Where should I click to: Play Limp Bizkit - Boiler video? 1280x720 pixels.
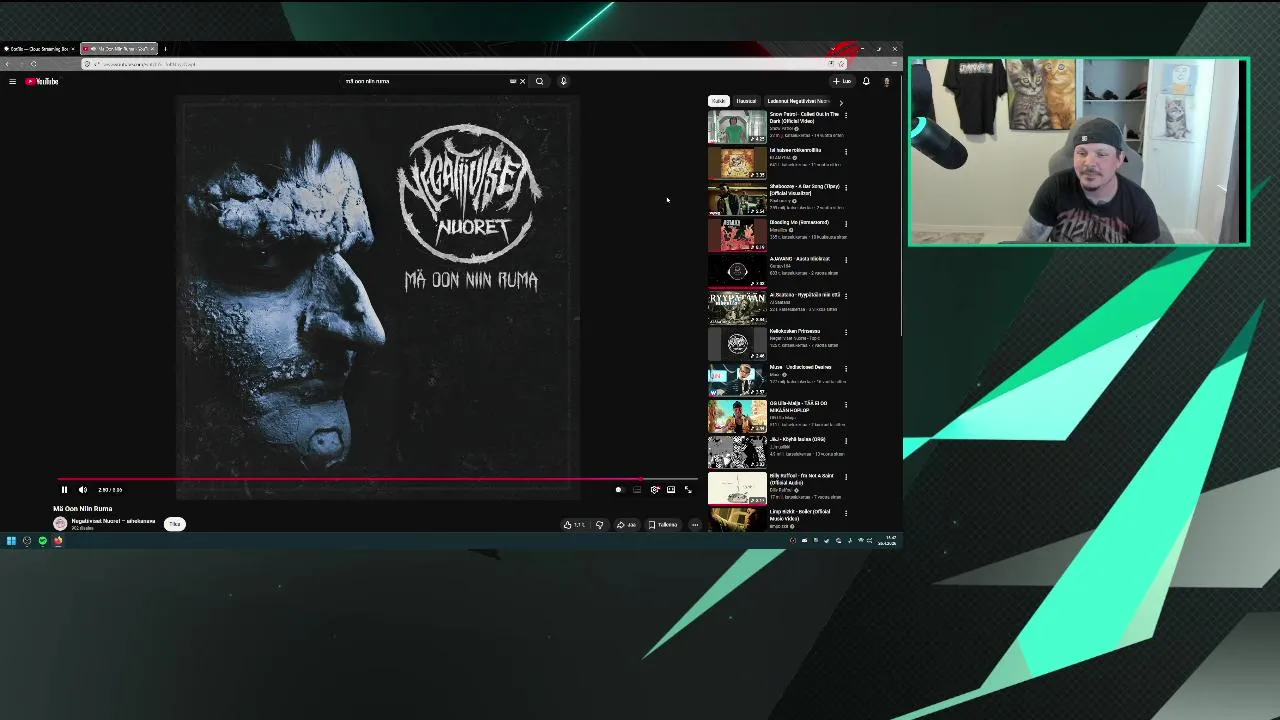pyautogui.click(x=737, y=518)
